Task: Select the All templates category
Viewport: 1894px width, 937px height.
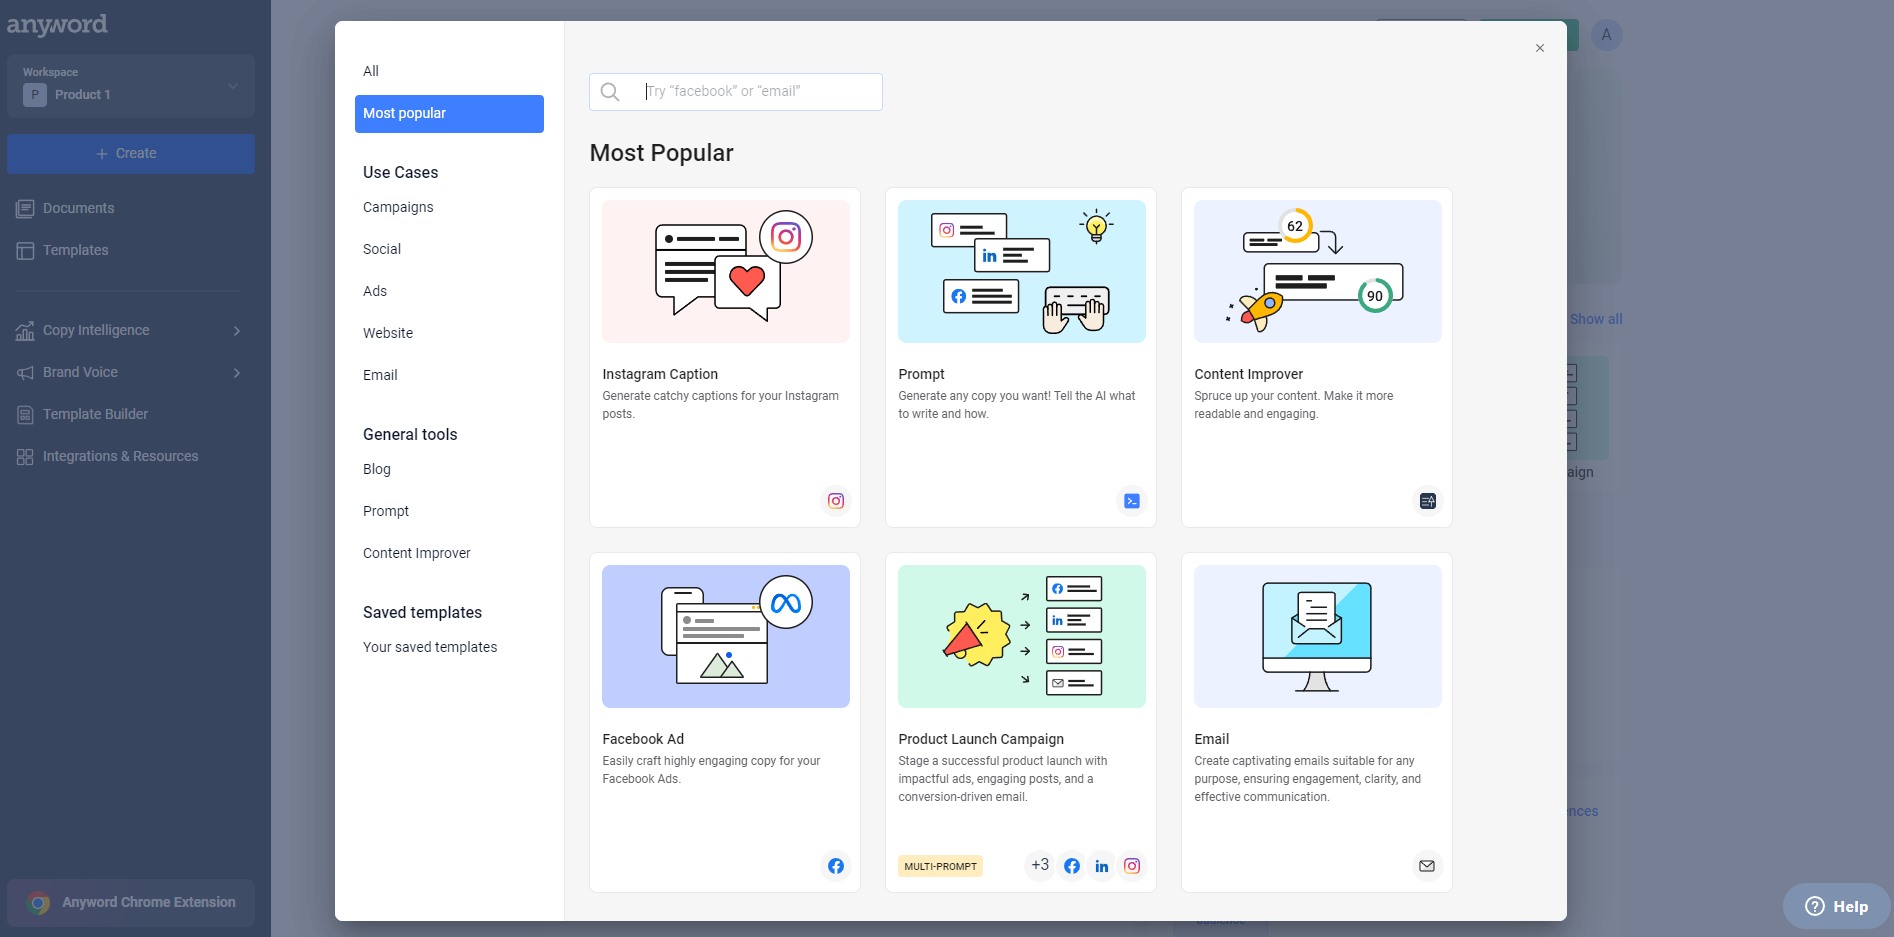Action: pos(371,71)
